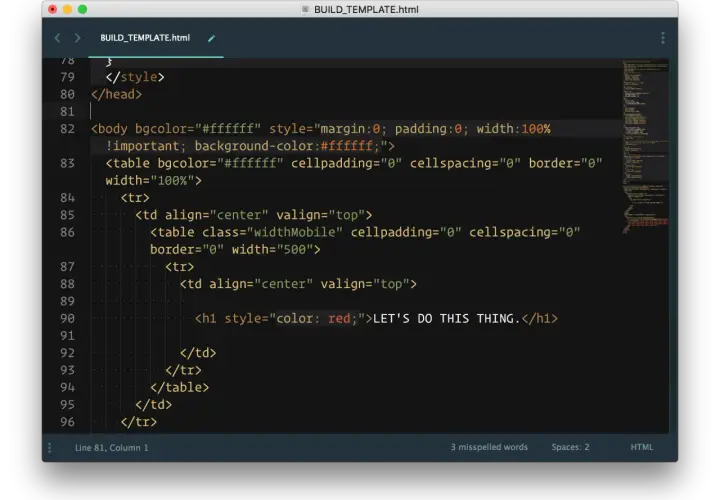The height and width of the screenshot is (500, 720).
Task: Click the file icon in title bar
Action: click(305, 9)
